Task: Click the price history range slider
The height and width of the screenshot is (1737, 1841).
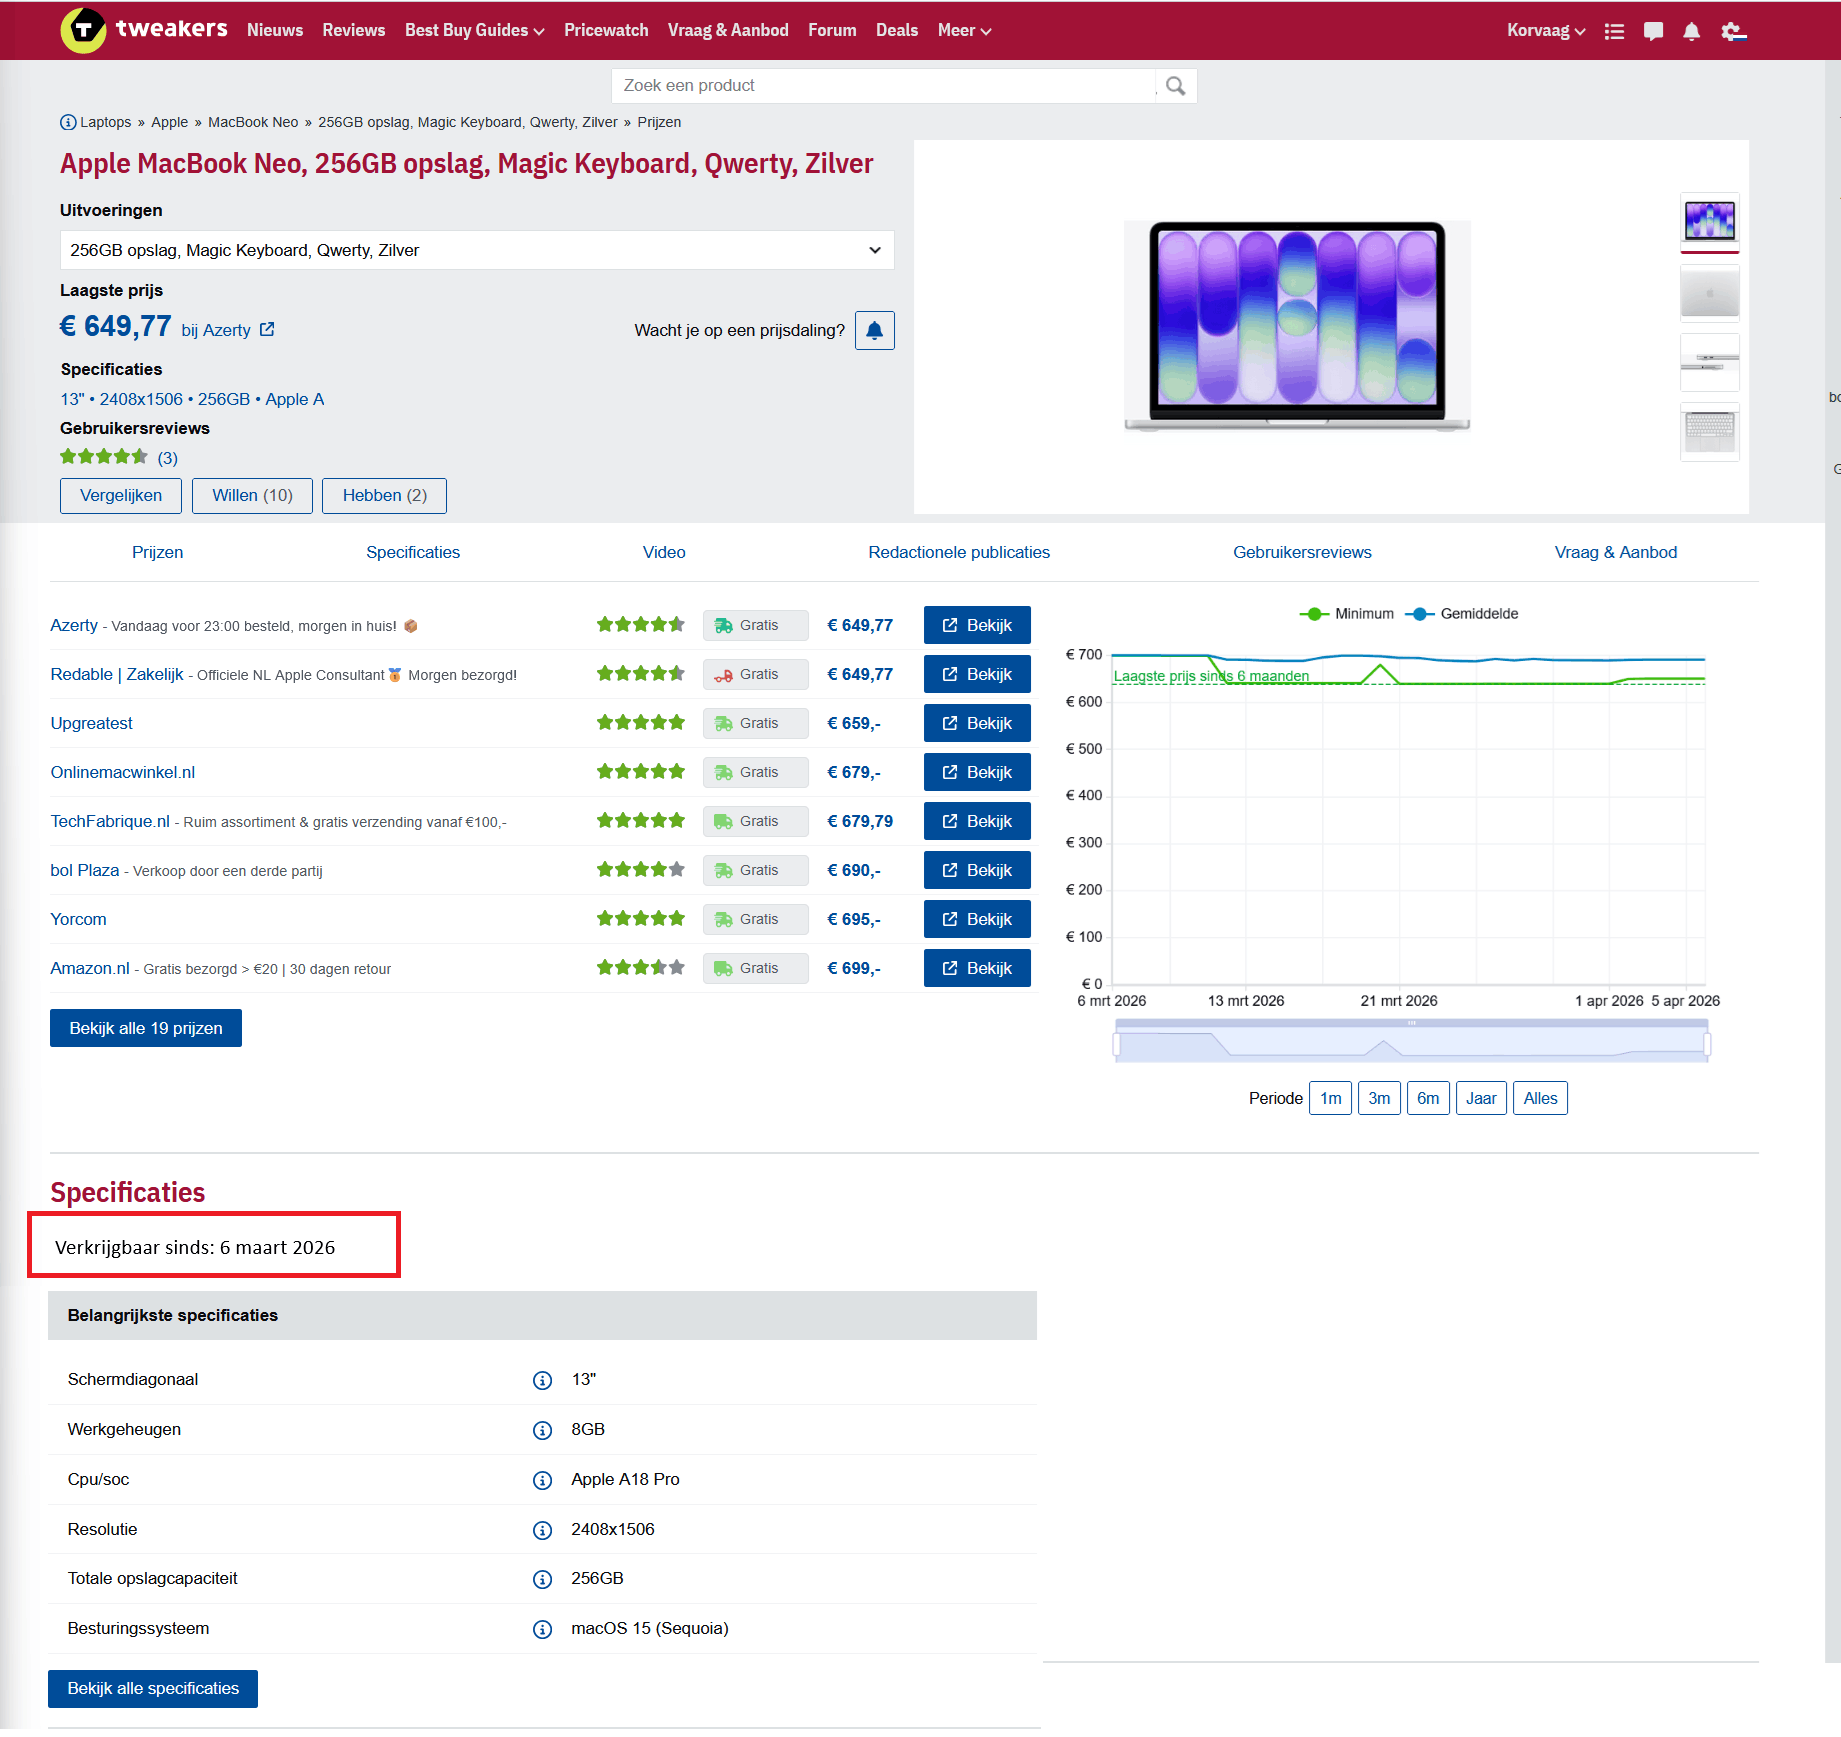Action: [x=1410, y=1041]
